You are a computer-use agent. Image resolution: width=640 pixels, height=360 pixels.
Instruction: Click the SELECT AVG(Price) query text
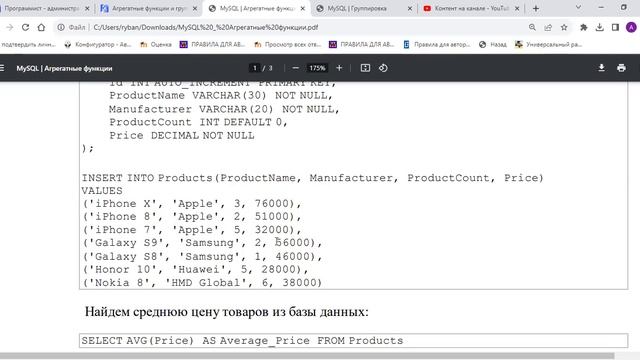(242, 340)
